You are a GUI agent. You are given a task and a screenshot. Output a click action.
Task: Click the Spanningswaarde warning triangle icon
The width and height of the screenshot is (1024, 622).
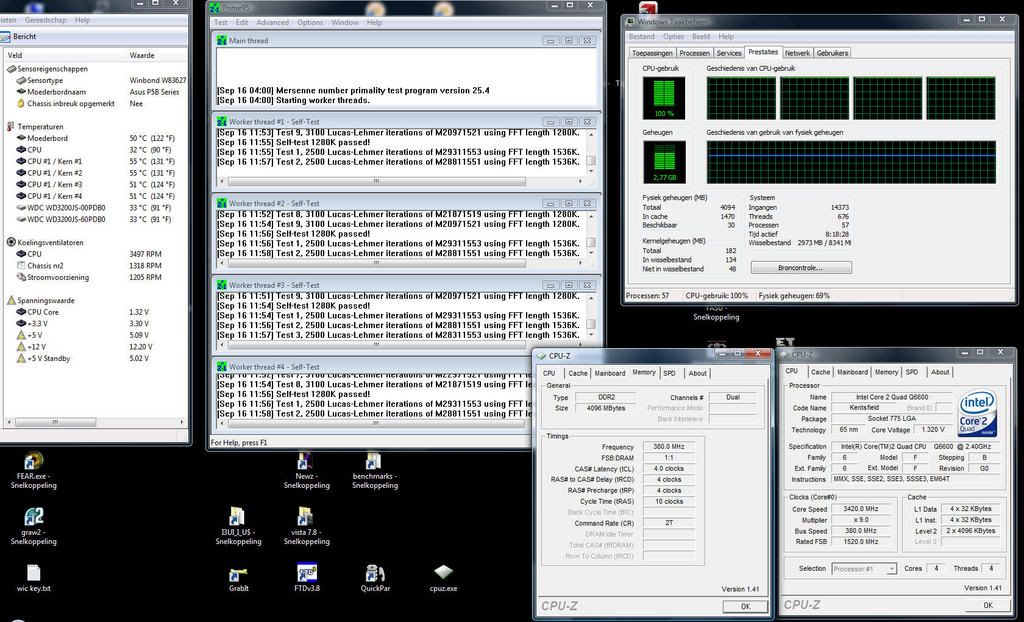click(11, 301)
